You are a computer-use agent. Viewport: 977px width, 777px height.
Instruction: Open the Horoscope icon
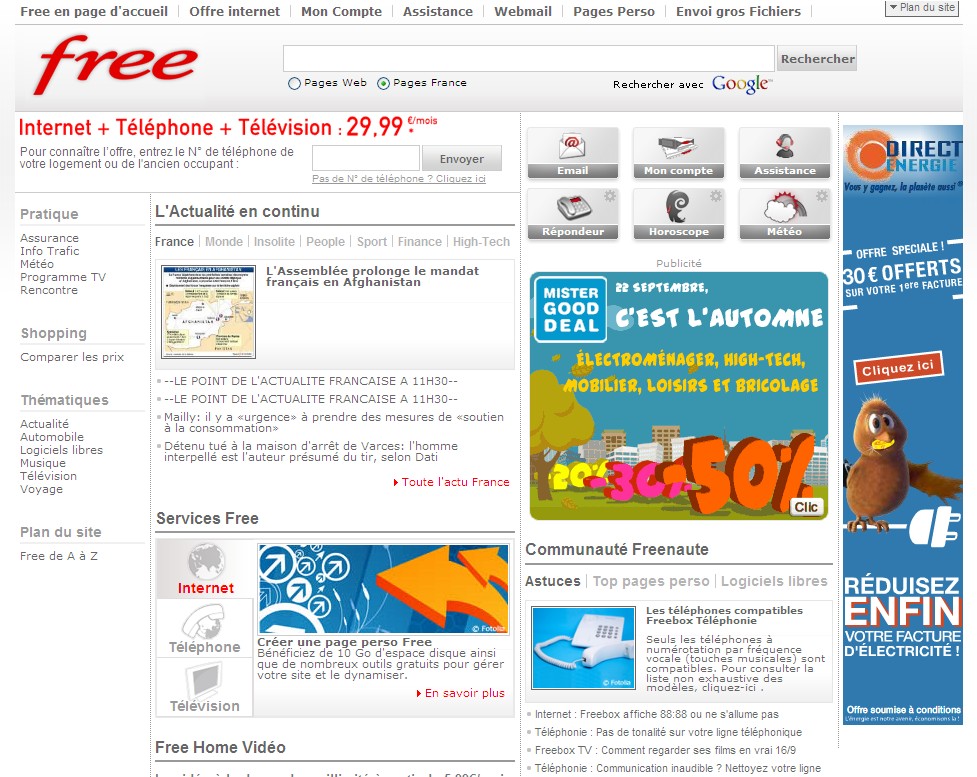click(x=678, y=212)
